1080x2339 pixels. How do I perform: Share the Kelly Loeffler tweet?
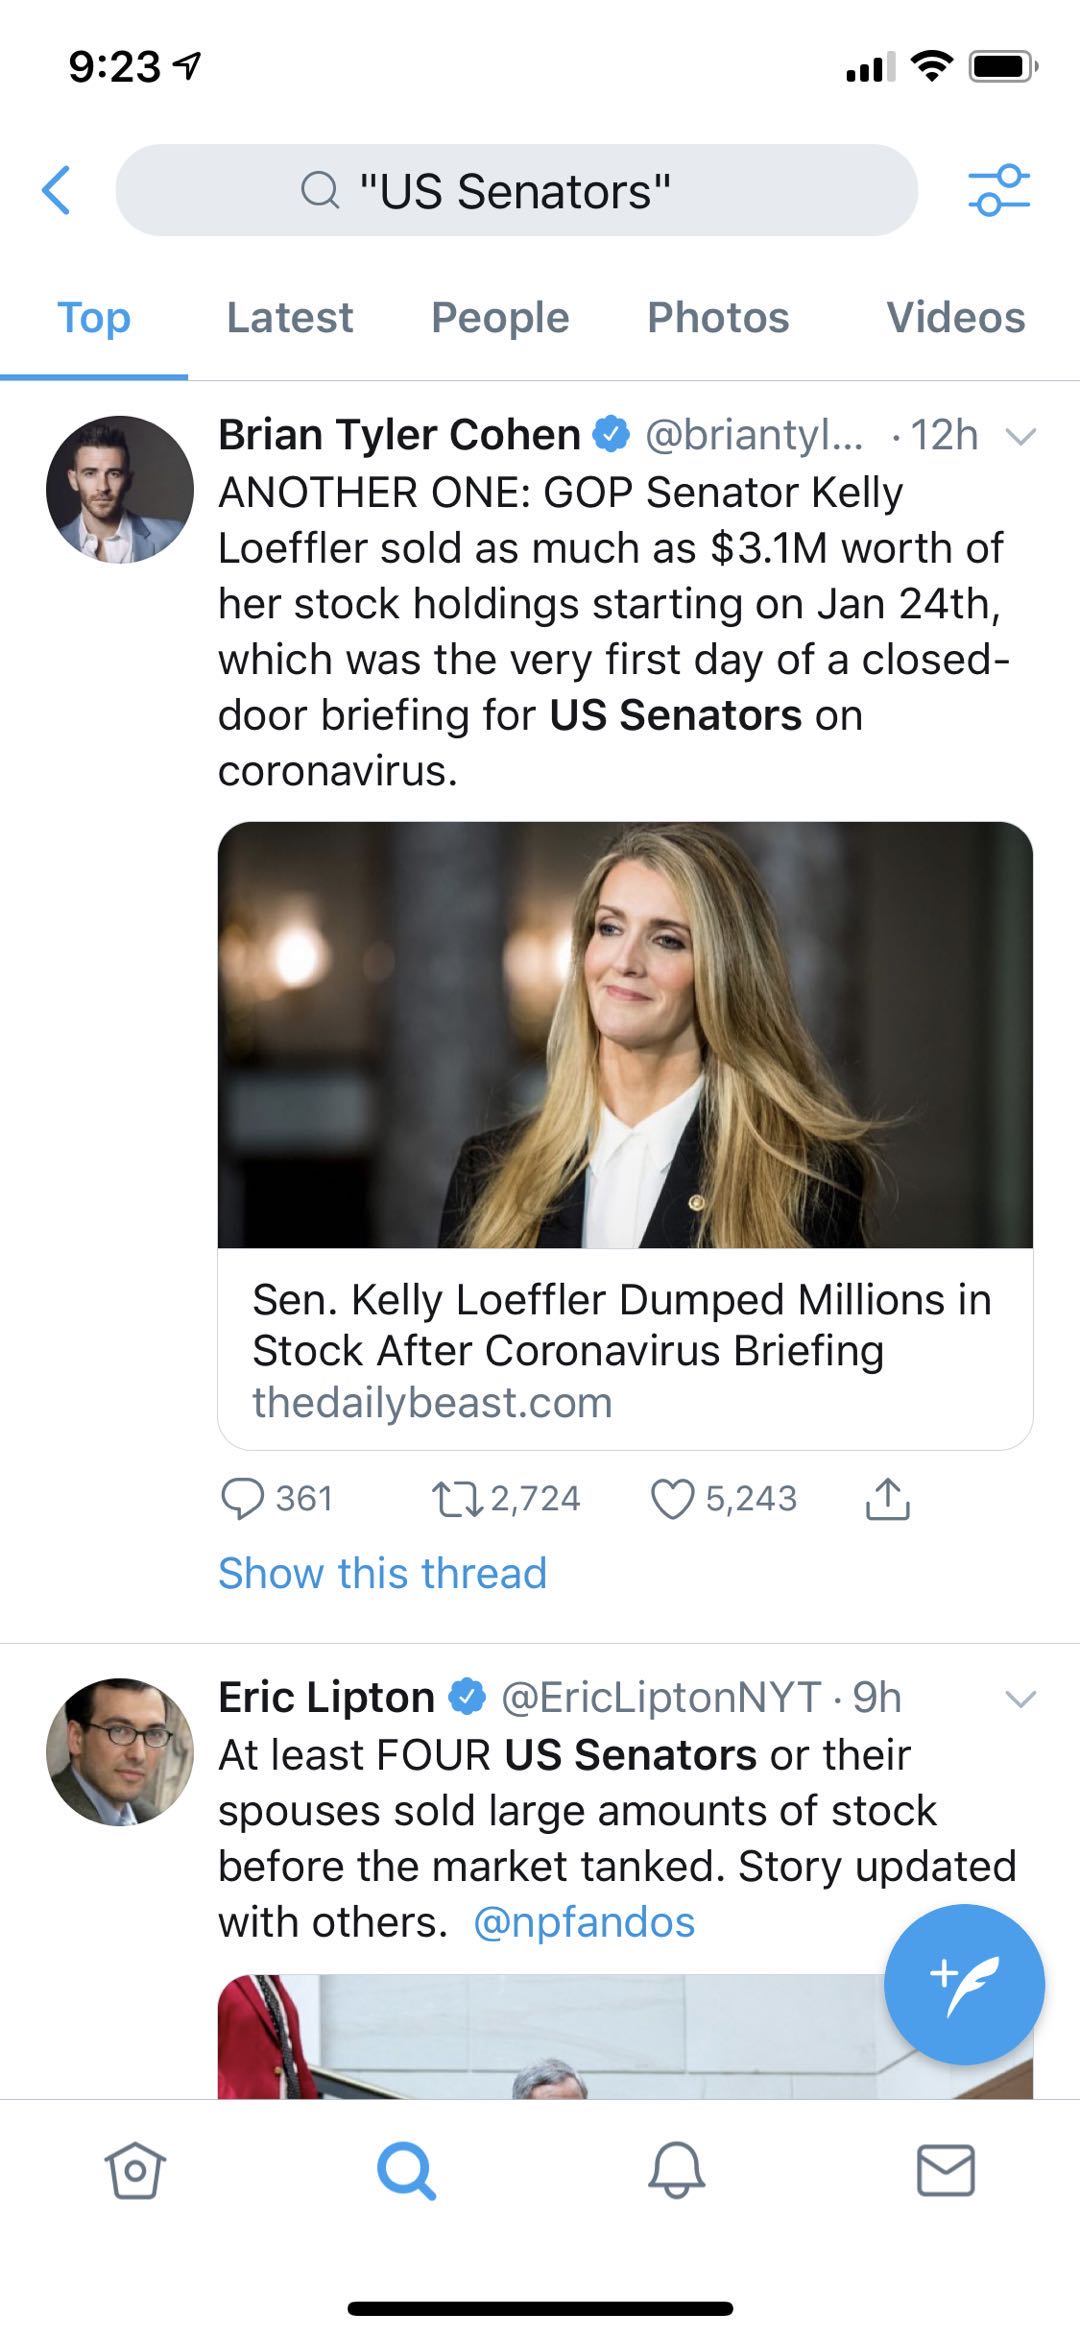pos(887,1498)
